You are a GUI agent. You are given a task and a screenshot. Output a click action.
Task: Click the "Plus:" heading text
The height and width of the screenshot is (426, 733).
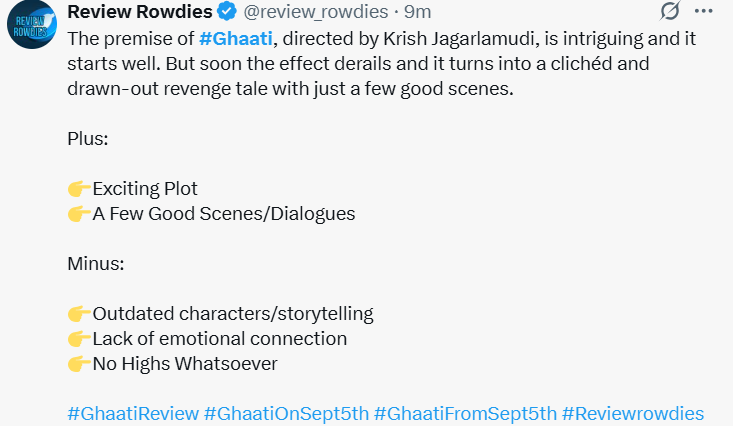point(88,138)
